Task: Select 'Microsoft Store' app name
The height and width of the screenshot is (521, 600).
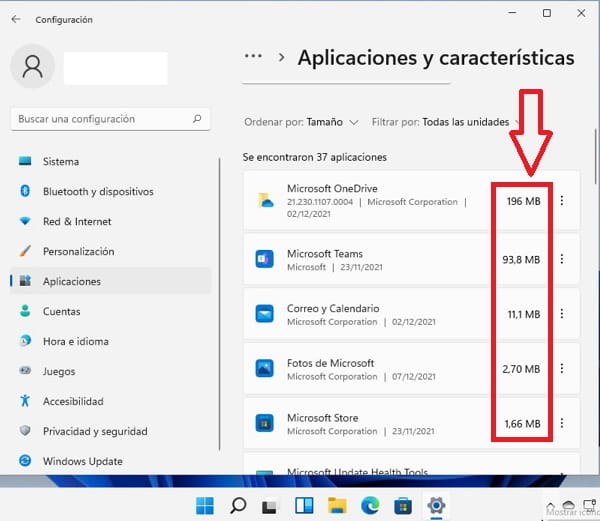Action: (323, 418)
